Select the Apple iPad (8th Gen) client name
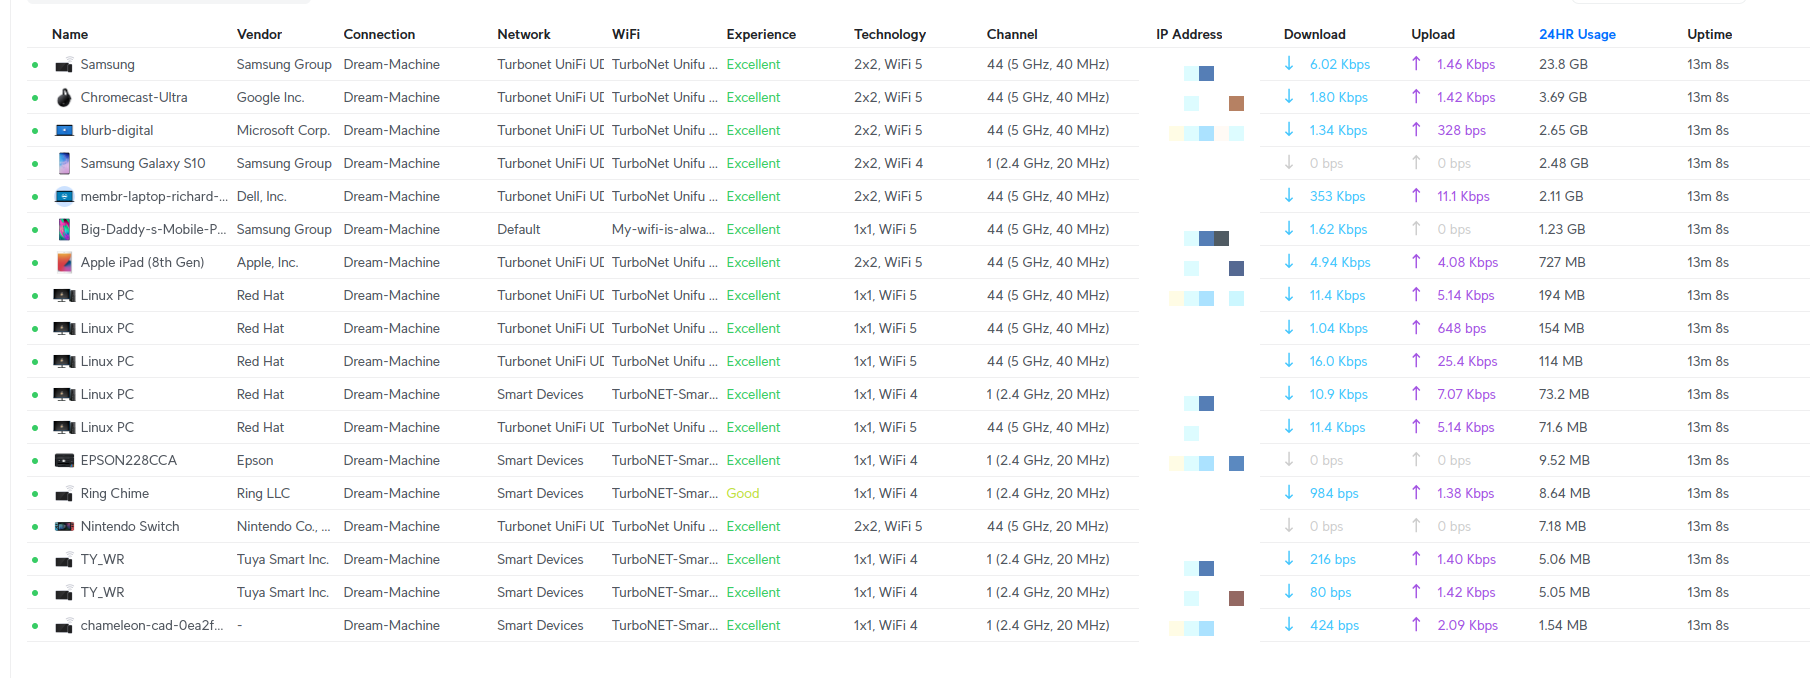This screenshot has height=678, width=1810. (142, 262)
